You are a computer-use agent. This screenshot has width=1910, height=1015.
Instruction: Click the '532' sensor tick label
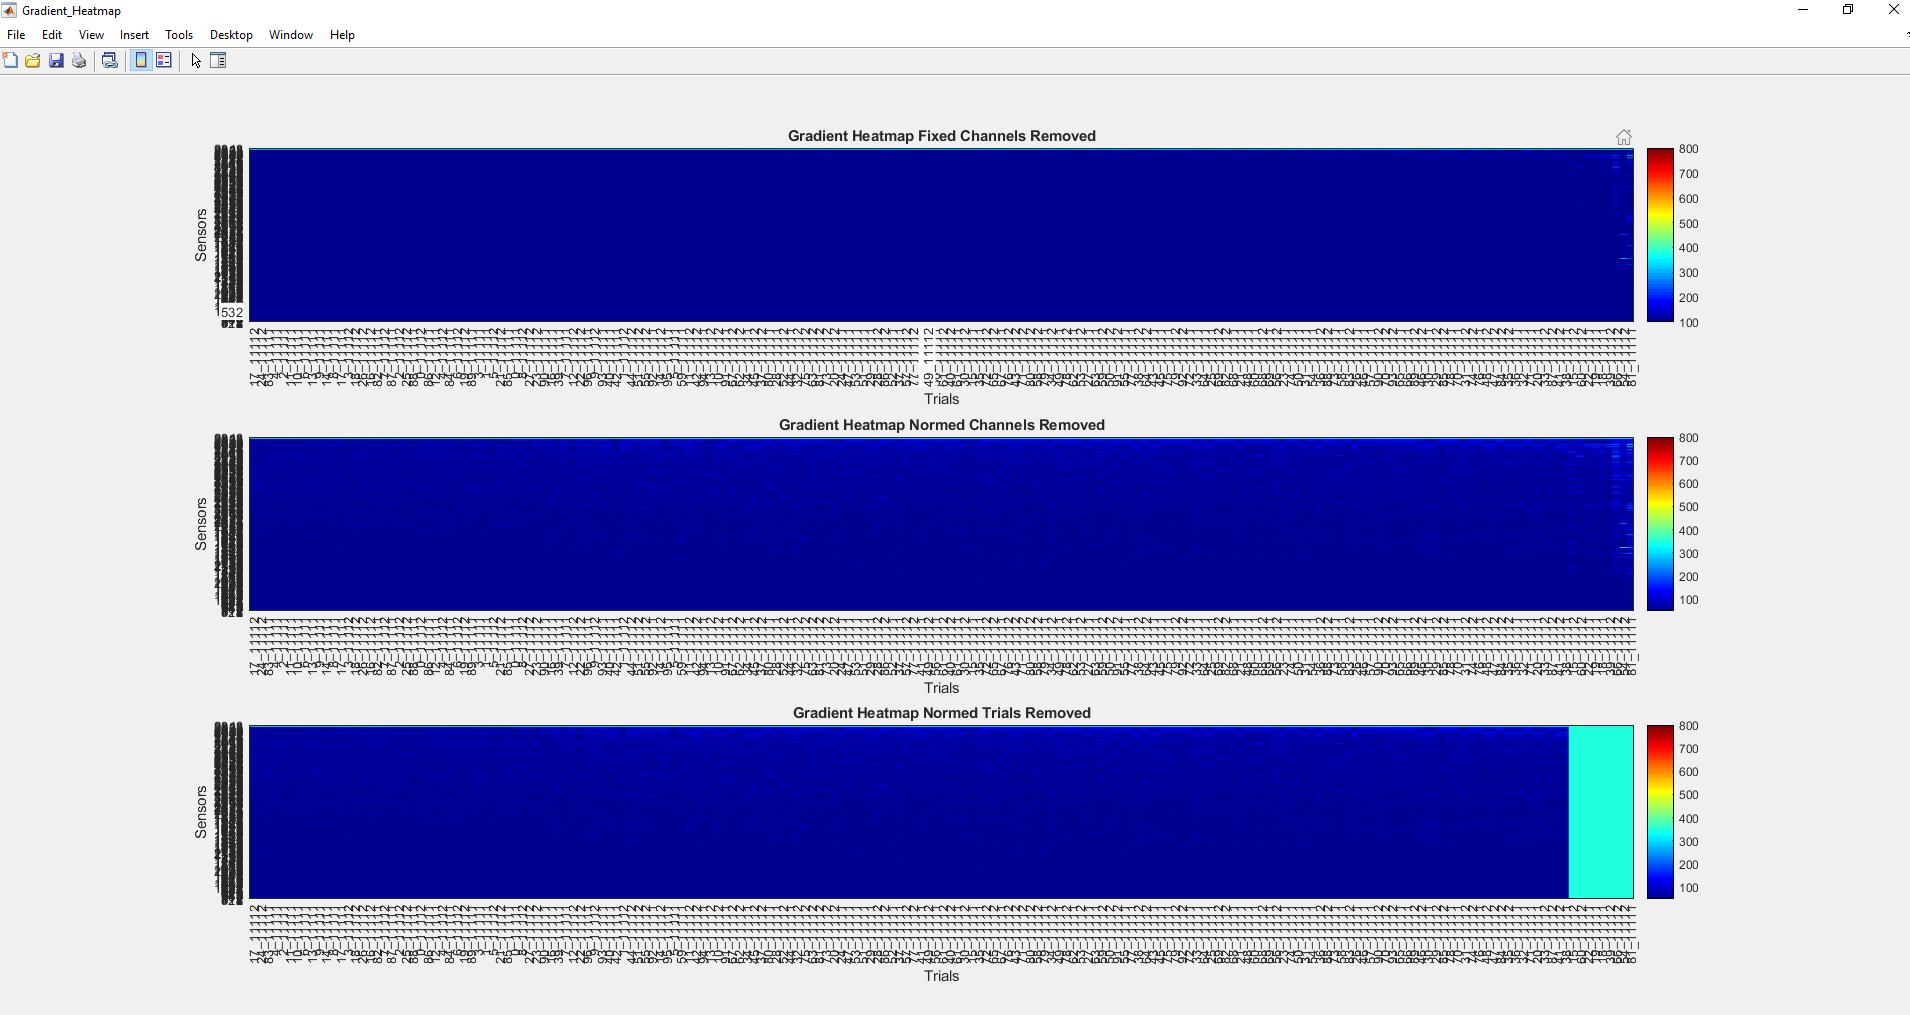click(x=232, y=313)
